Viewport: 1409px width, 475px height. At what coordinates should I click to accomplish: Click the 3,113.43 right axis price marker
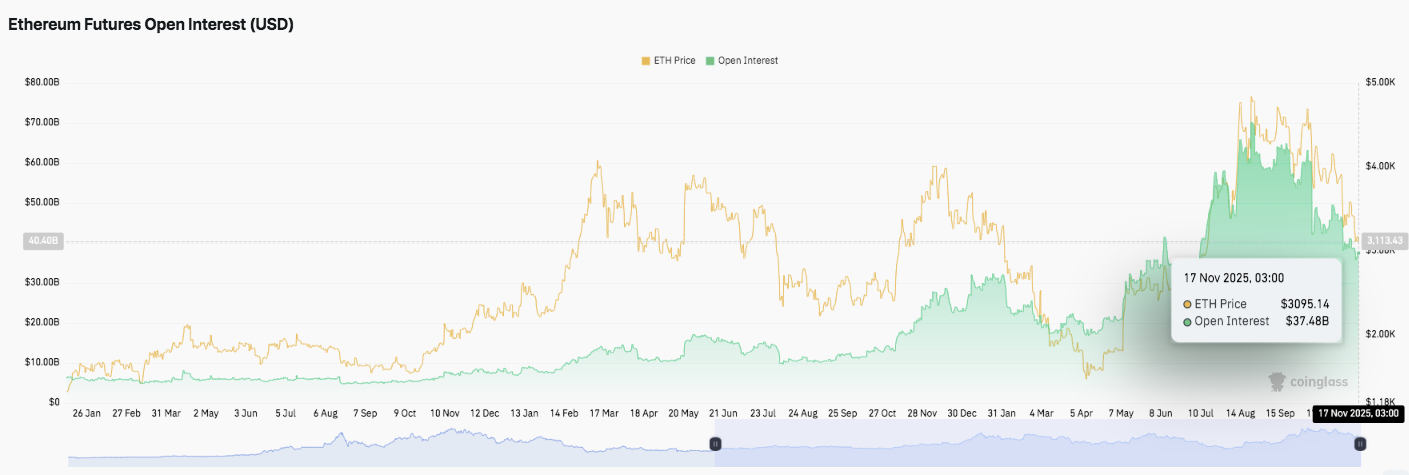coord(1384,241)
